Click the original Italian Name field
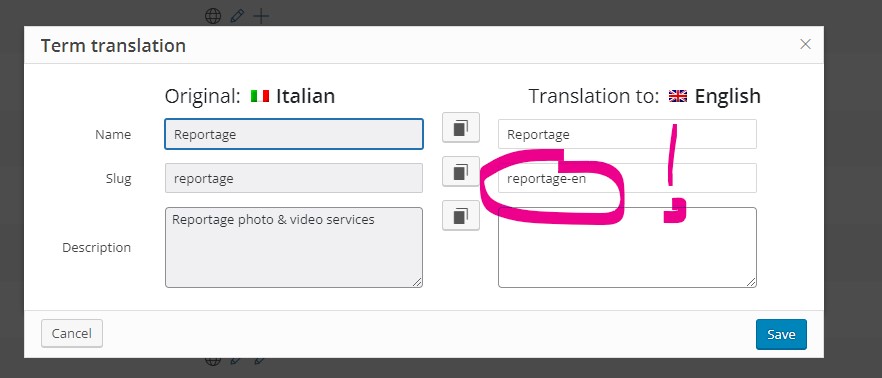Viewport: 882px width, 378px height. click(x=294, y=134)
